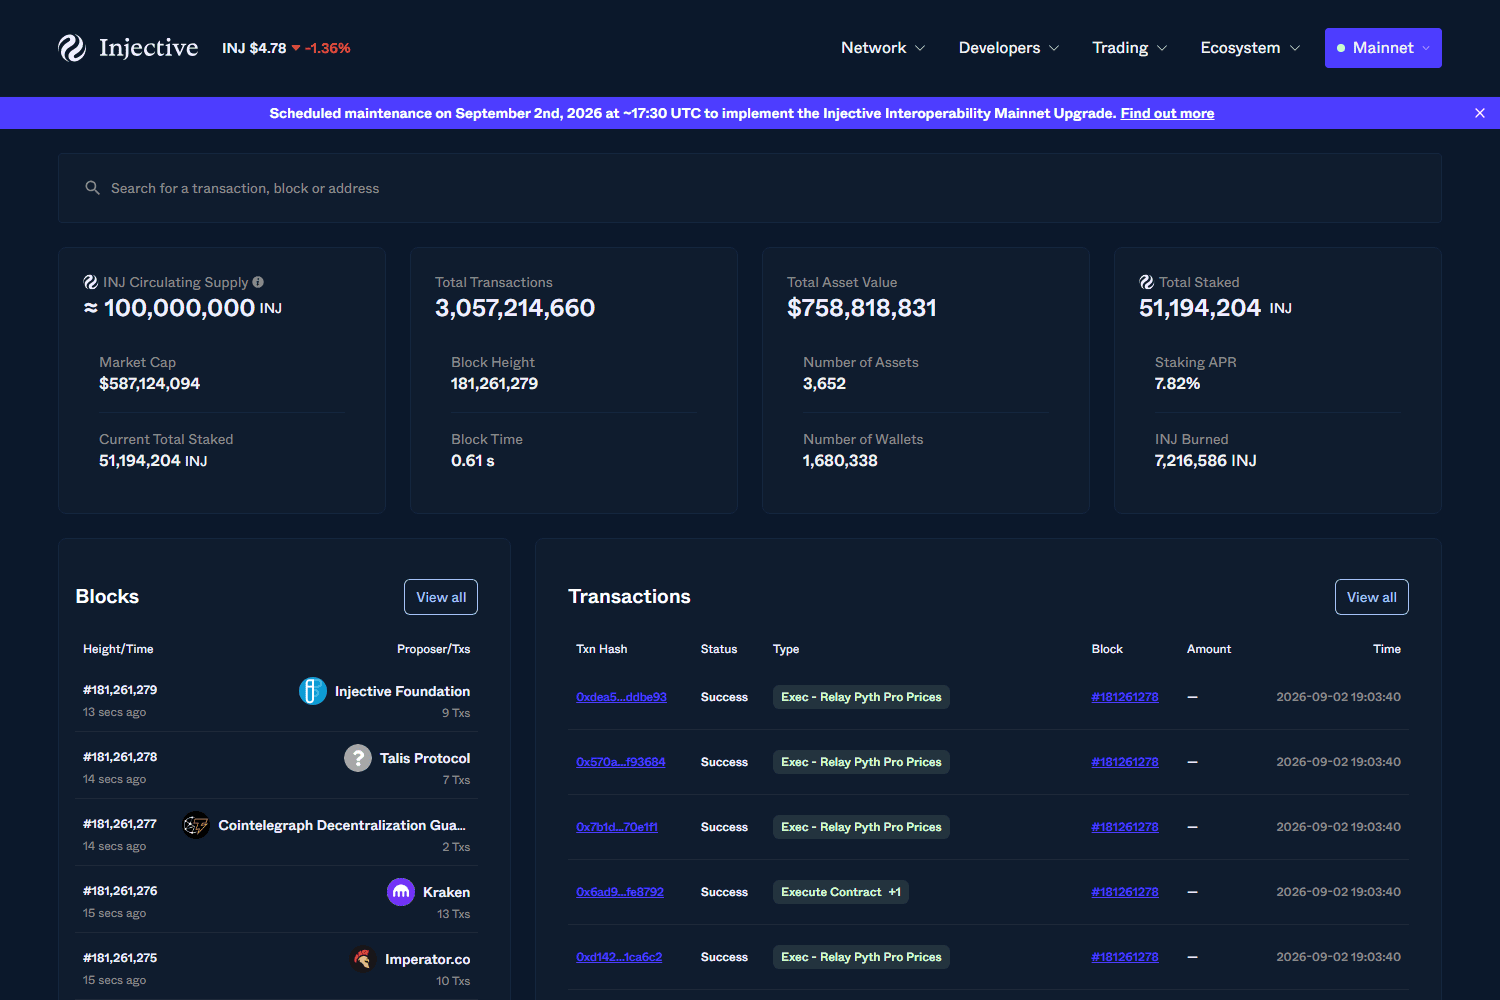Focus the transaction search field
1500x1000 pixels.
pyautogui.click(x=750, y=188)
